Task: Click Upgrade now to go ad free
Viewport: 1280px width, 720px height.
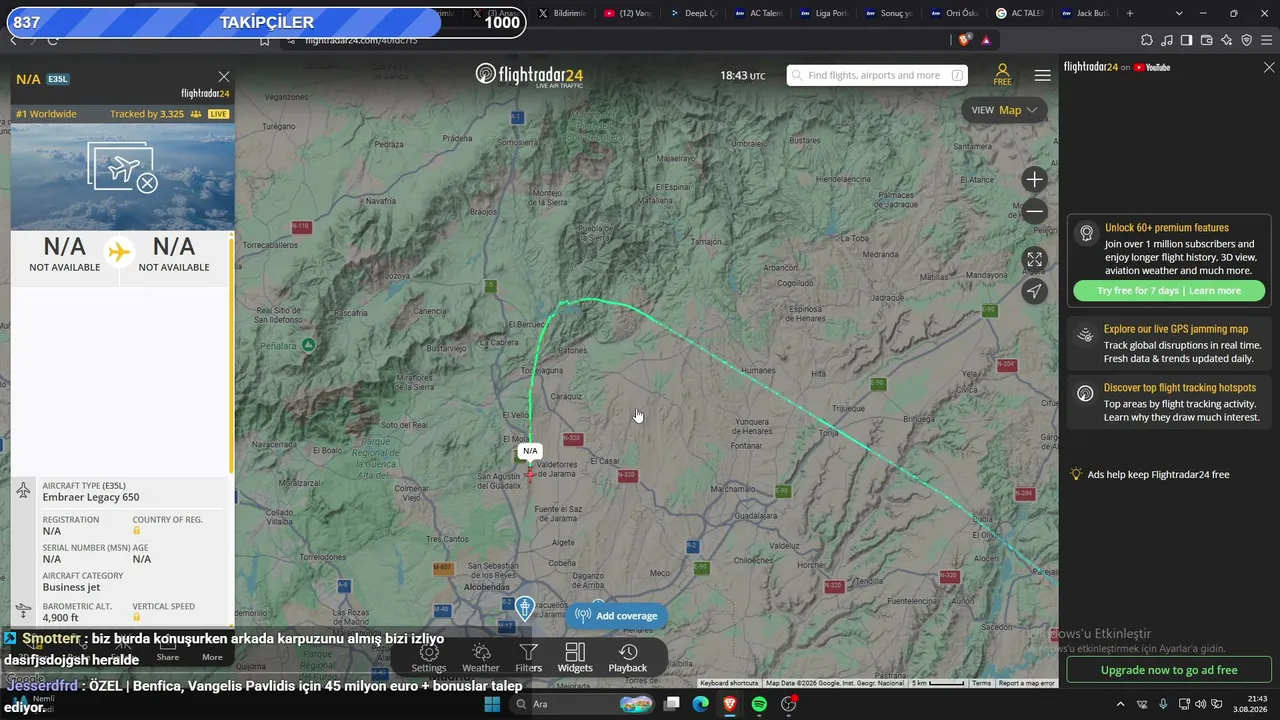Action: pos(1169,670)
